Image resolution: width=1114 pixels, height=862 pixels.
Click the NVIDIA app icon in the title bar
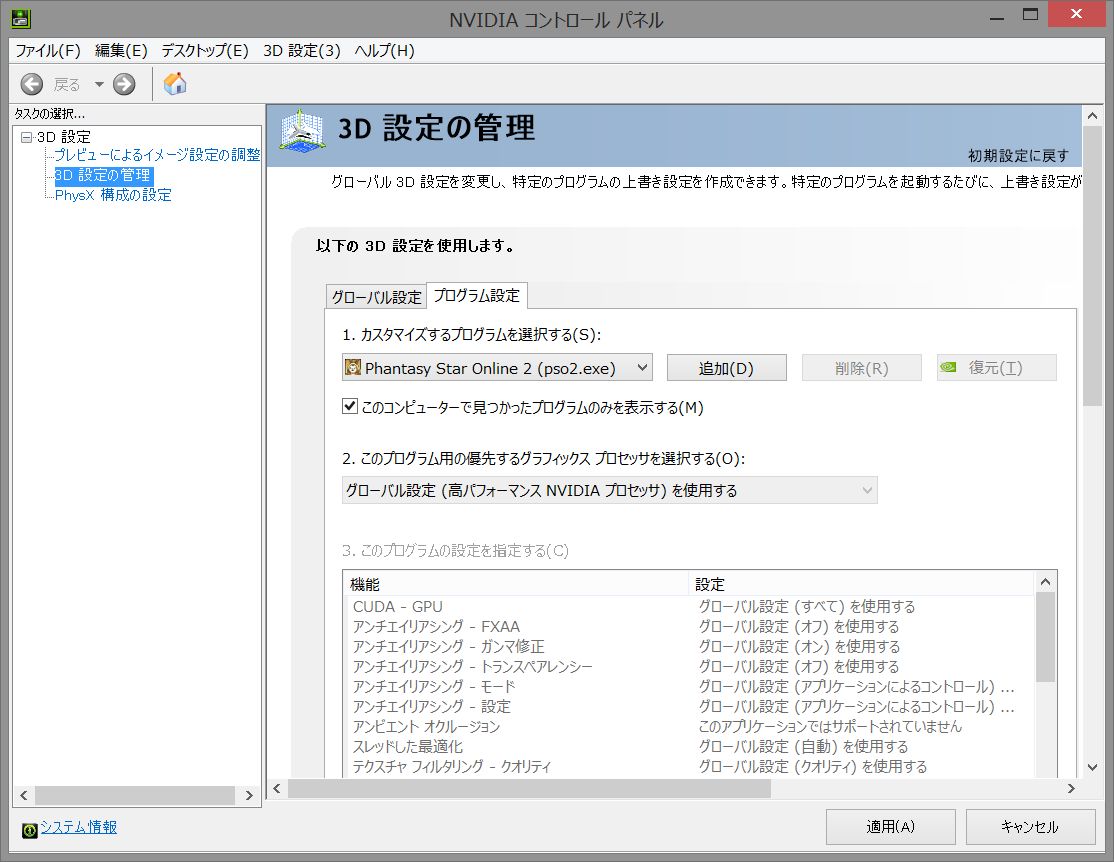pyautogui.click(x=21, y=18)
